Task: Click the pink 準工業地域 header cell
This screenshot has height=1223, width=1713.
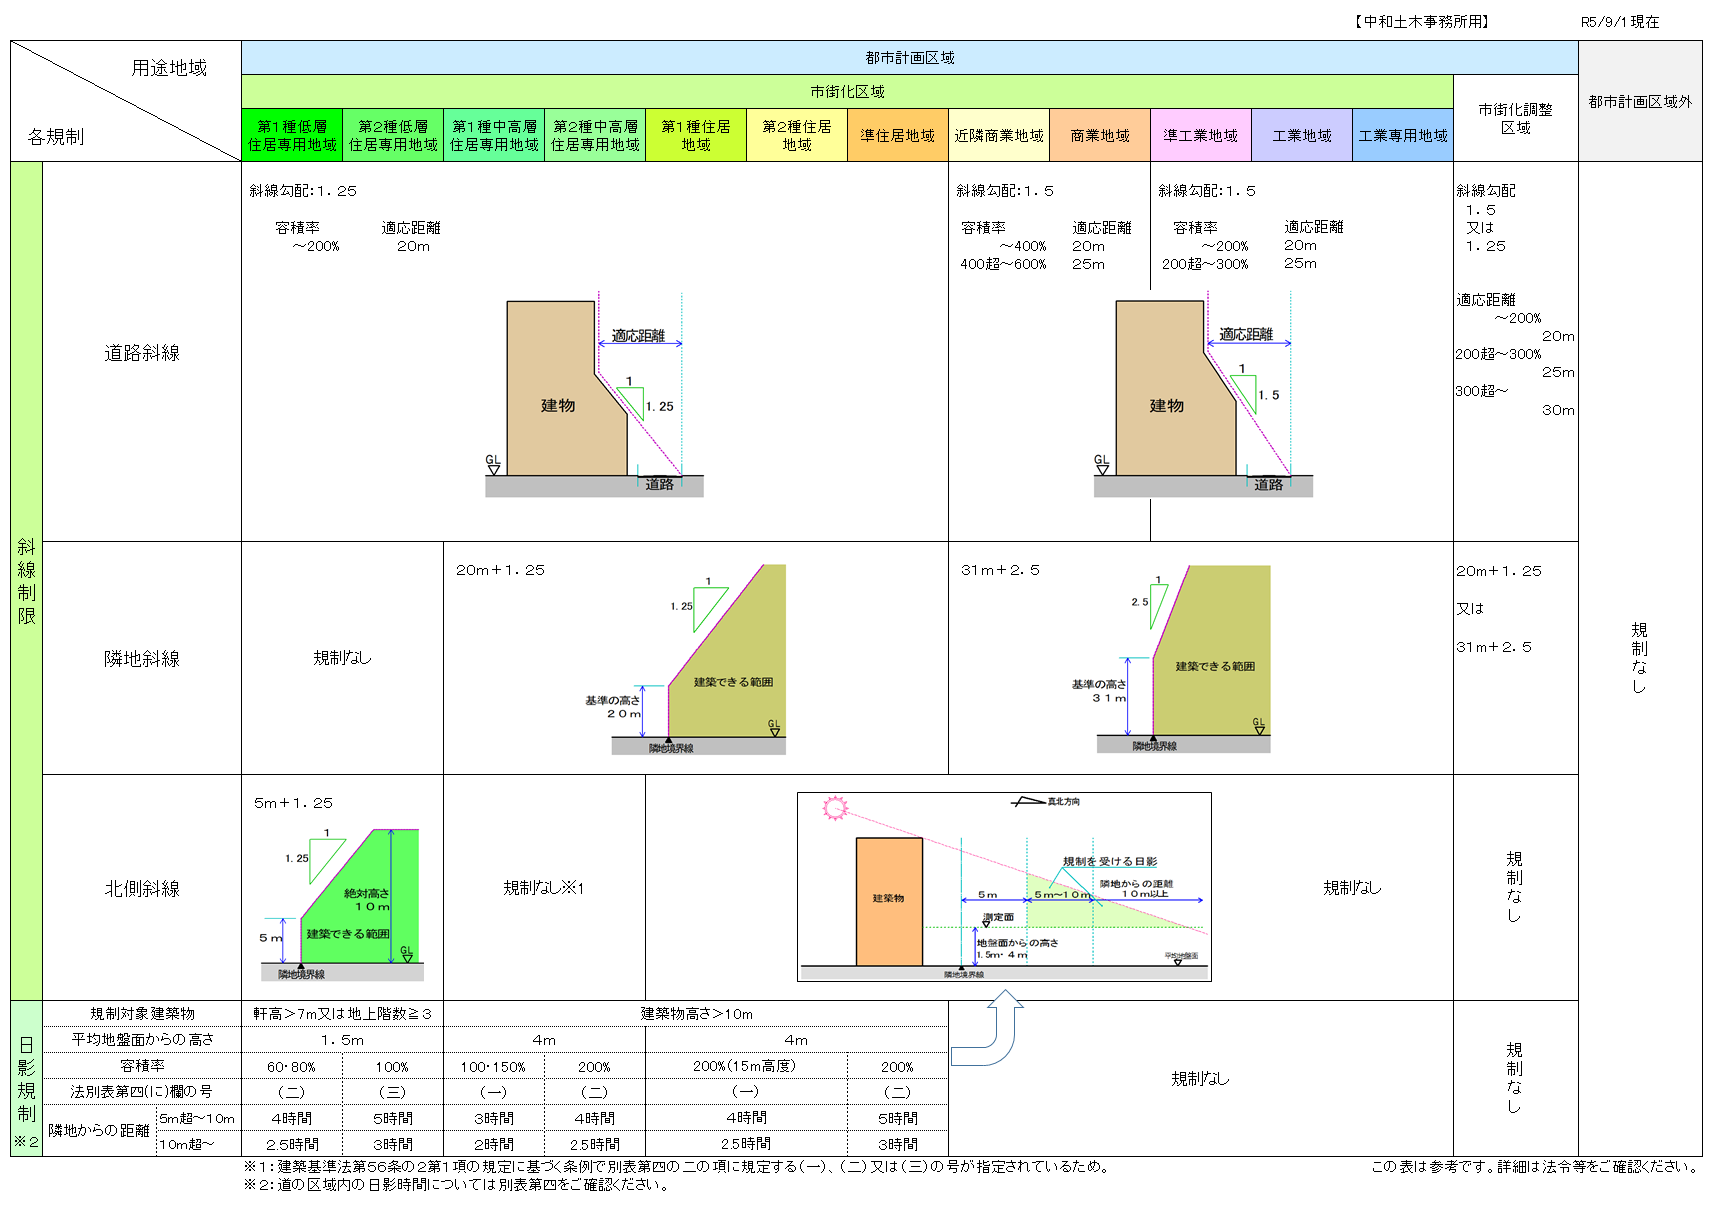Action: coord(1200,136)
